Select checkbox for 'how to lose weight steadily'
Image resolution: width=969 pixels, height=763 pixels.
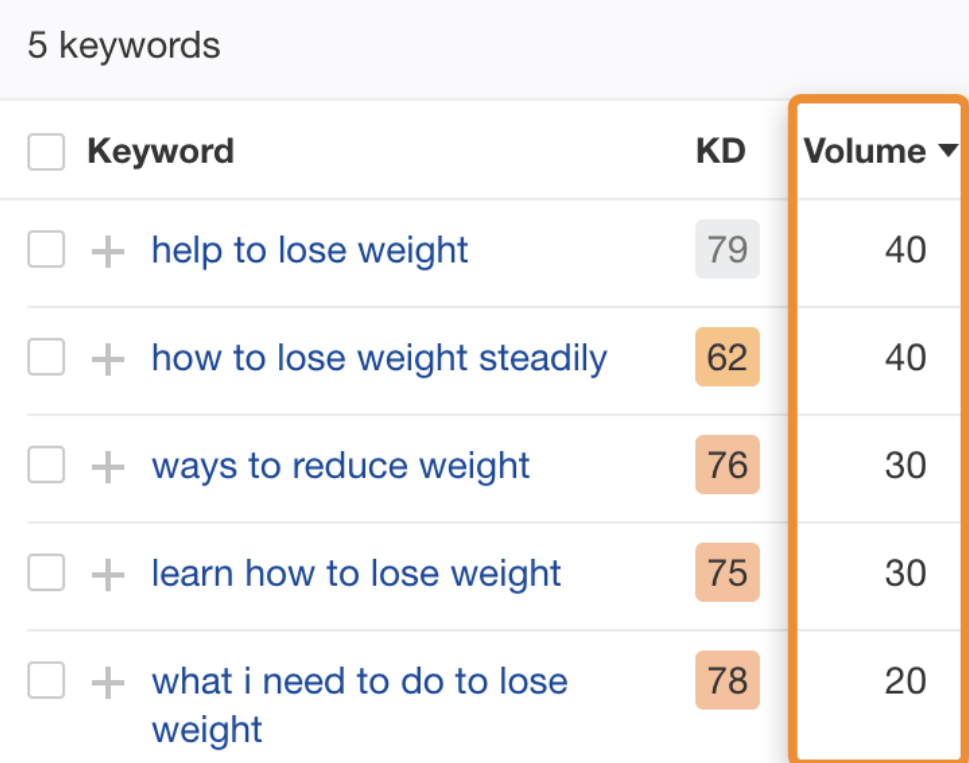[x=46, y=356]
